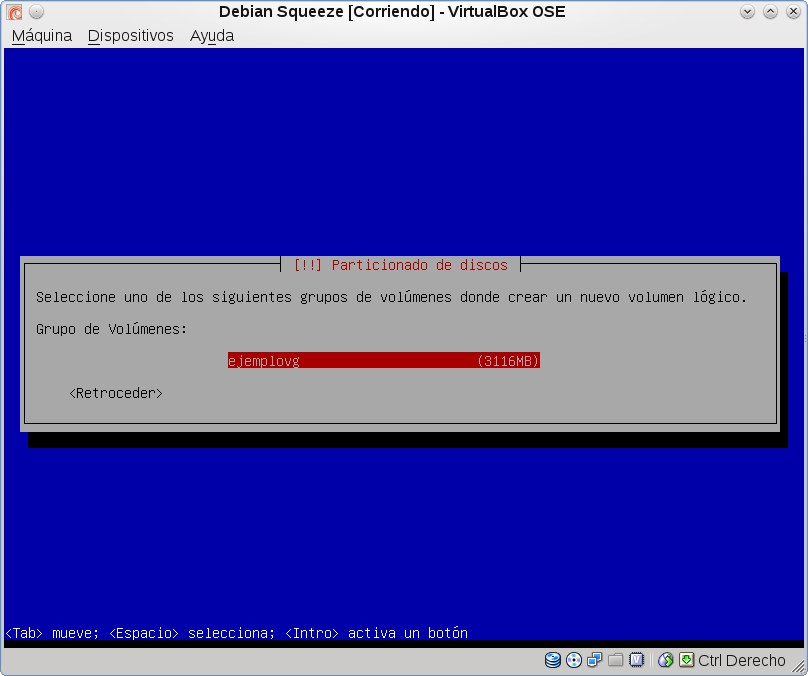Click the round sticky button in title bar

36,11
